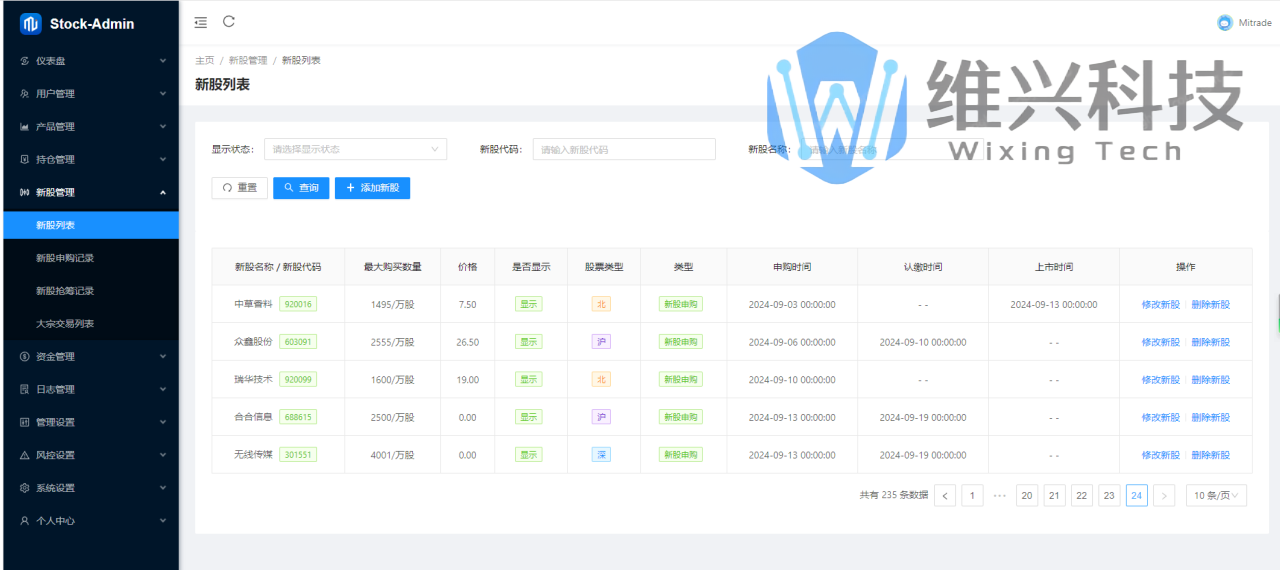Go to previous page arrow in pagination
This screenshot has height=570, width=1280.
(945, 495)
